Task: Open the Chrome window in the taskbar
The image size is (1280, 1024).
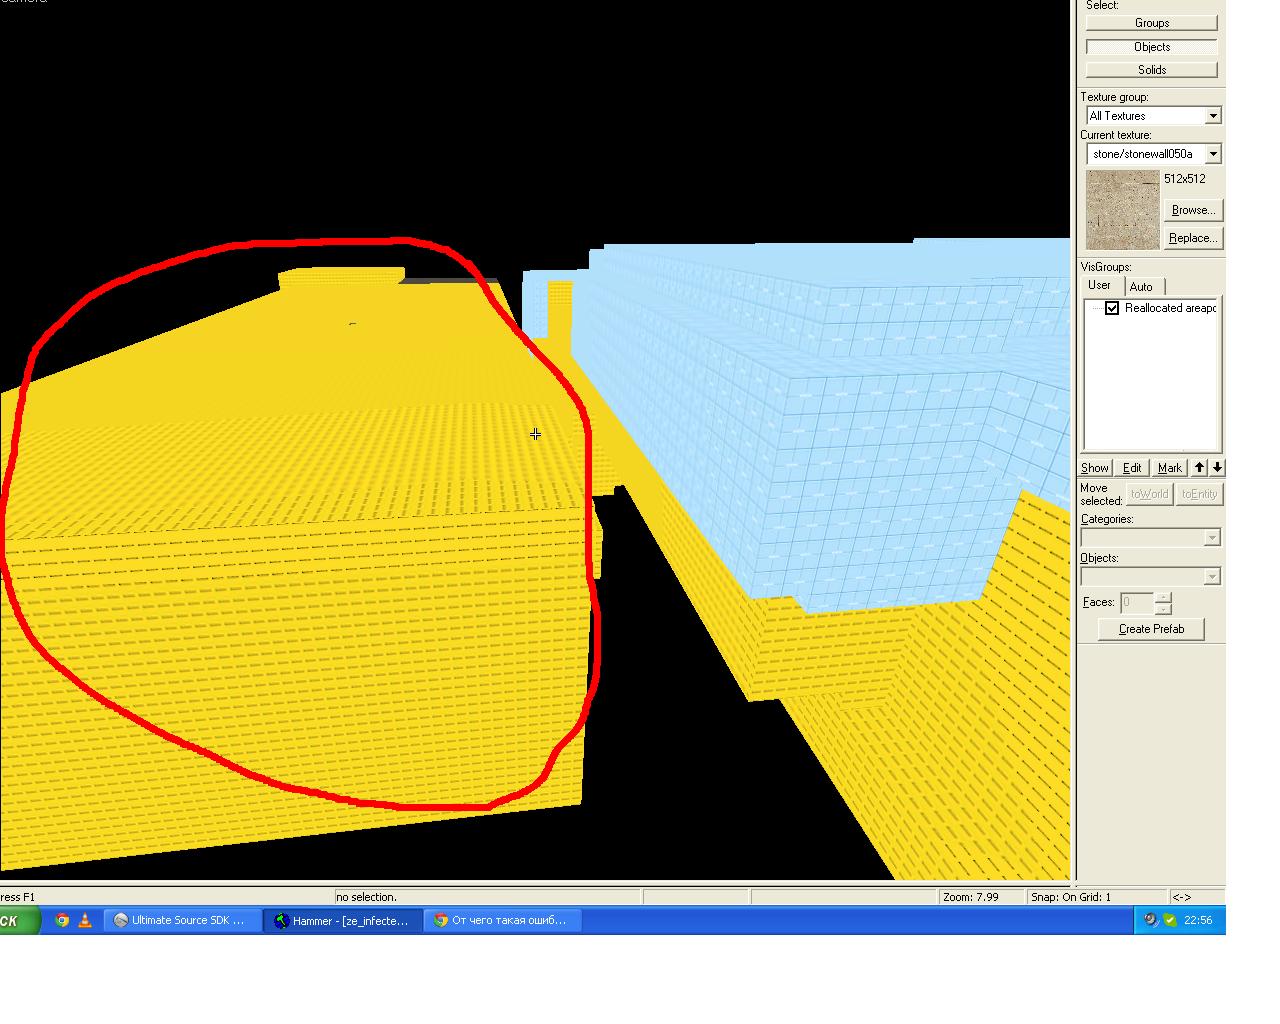Action: click(x=501, y=920)
